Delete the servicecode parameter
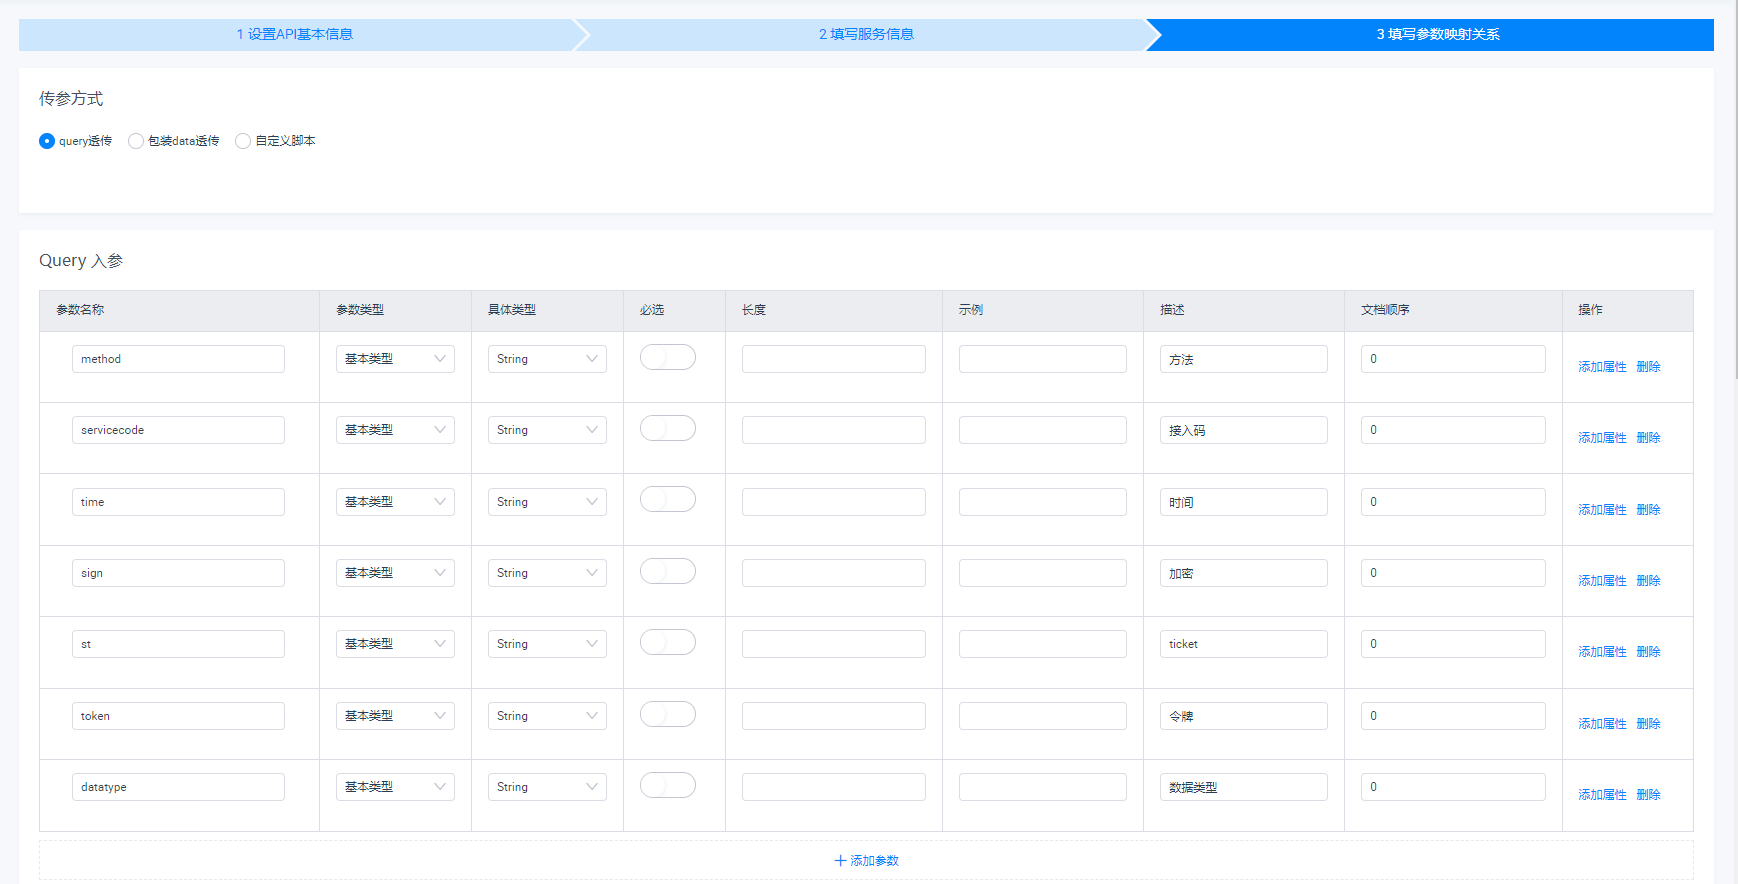1738x884 pixels. (1648, 438)
